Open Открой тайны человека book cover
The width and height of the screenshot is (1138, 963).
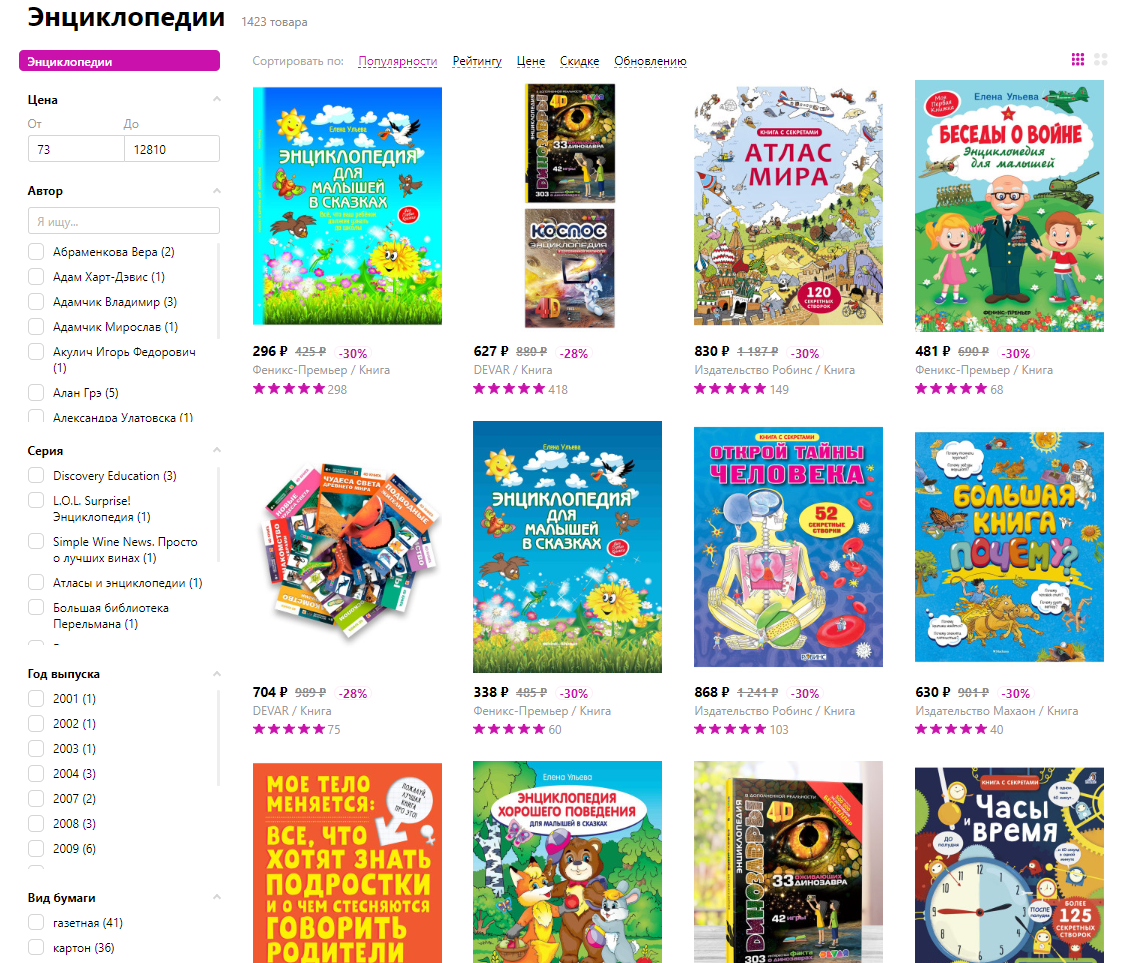pyautogui.click(x=788, y=546)
